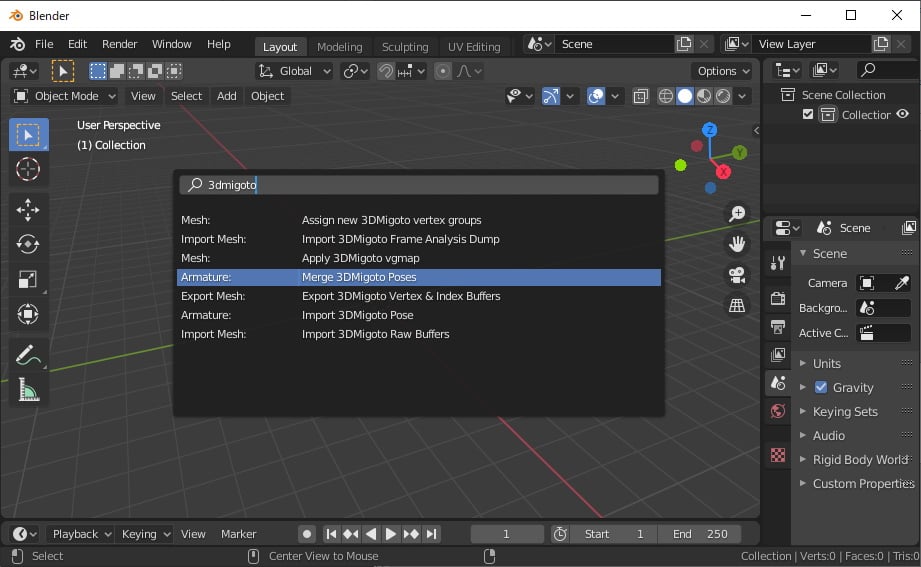
Task: Toggle the Gravity checkbox
Action: [x=821, y=387]
